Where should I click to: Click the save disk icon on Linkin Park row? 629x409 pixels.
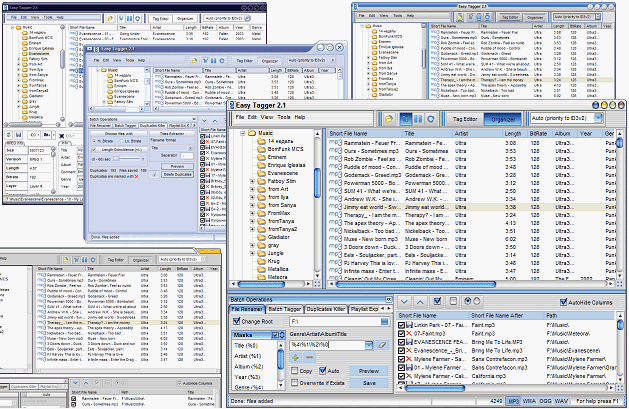(409, 325)
